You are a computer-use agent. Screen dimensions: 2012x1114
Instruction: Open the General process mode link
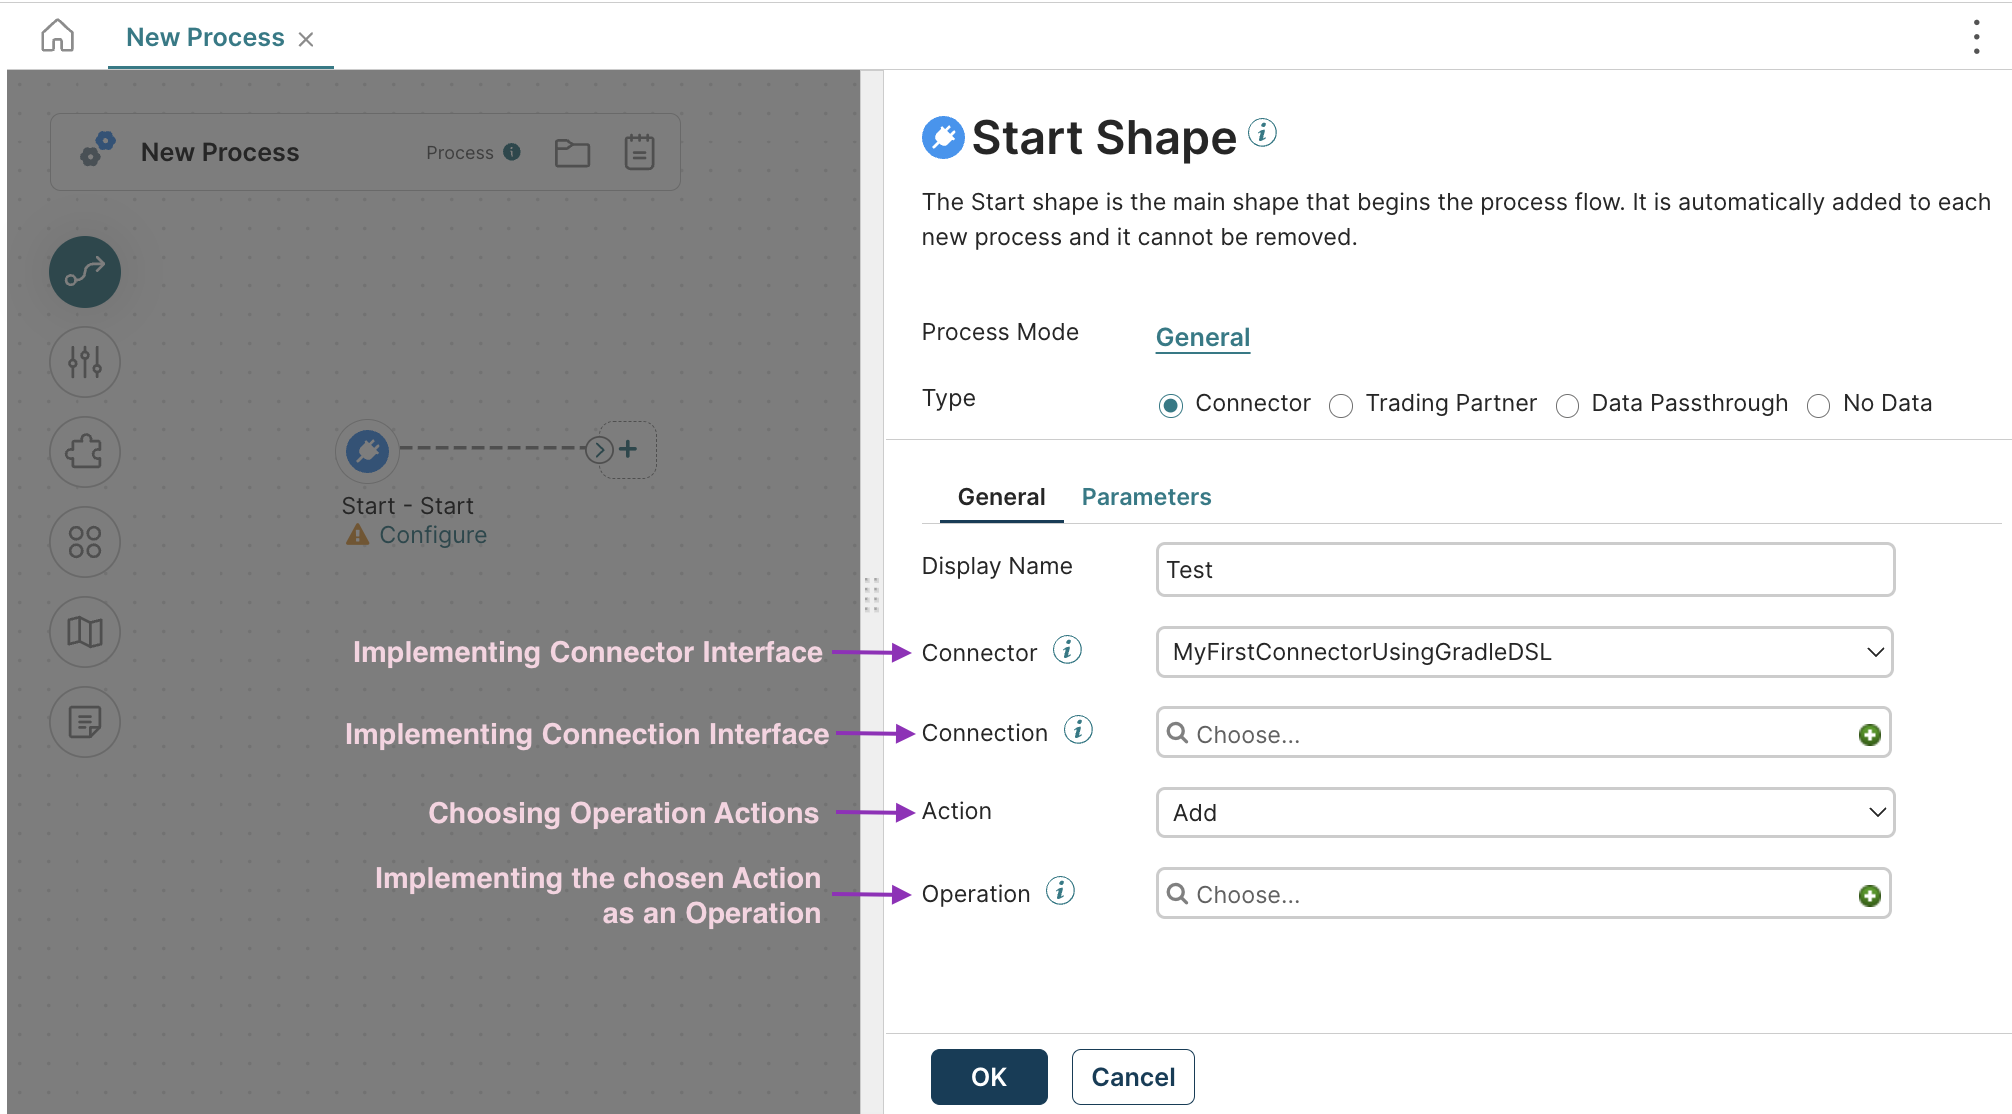[x=1202, y=337]
